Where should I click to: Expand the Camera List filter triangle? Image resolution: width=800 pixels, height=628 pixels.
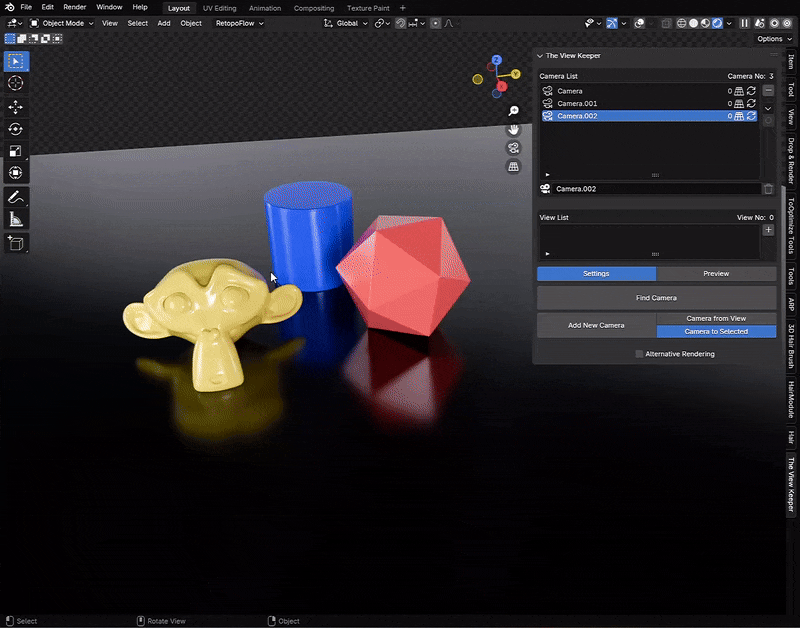click(547, 175)
